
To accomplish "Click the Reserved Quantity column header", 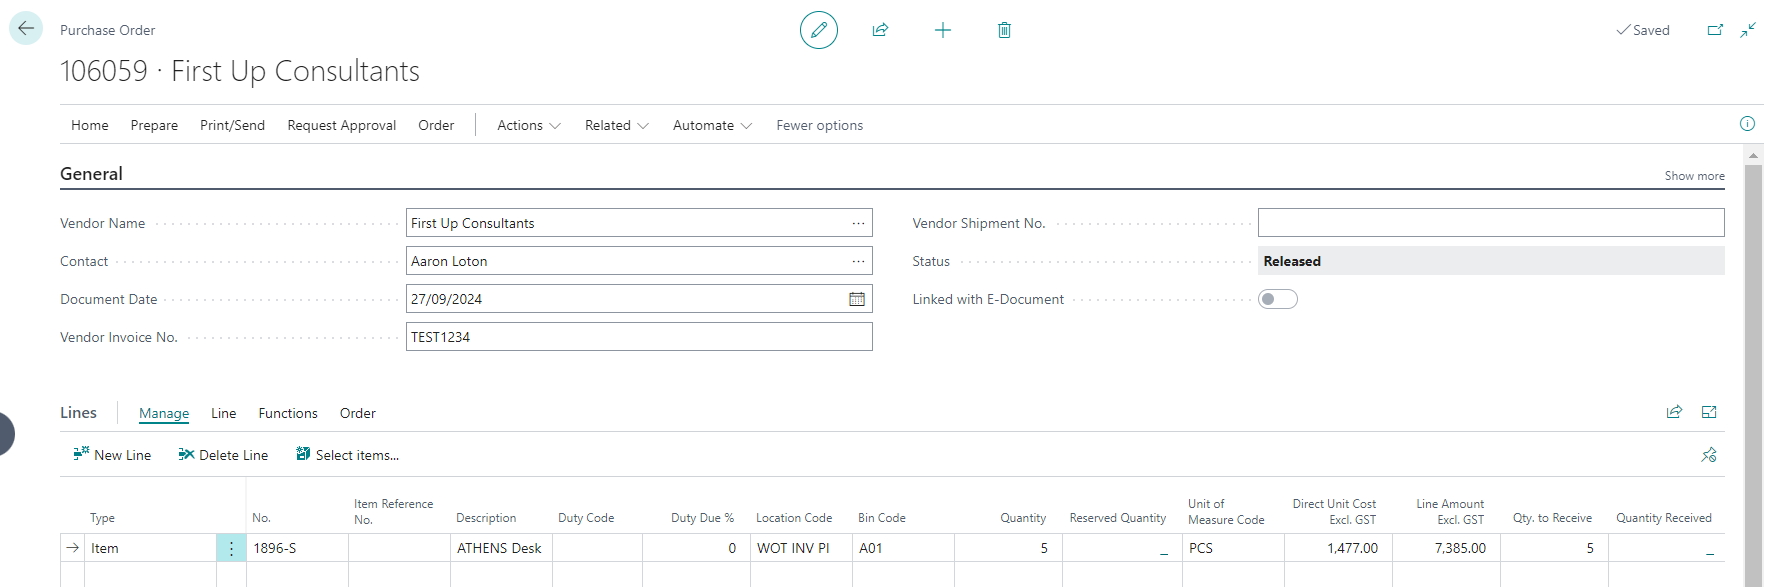I will 1118,518.
